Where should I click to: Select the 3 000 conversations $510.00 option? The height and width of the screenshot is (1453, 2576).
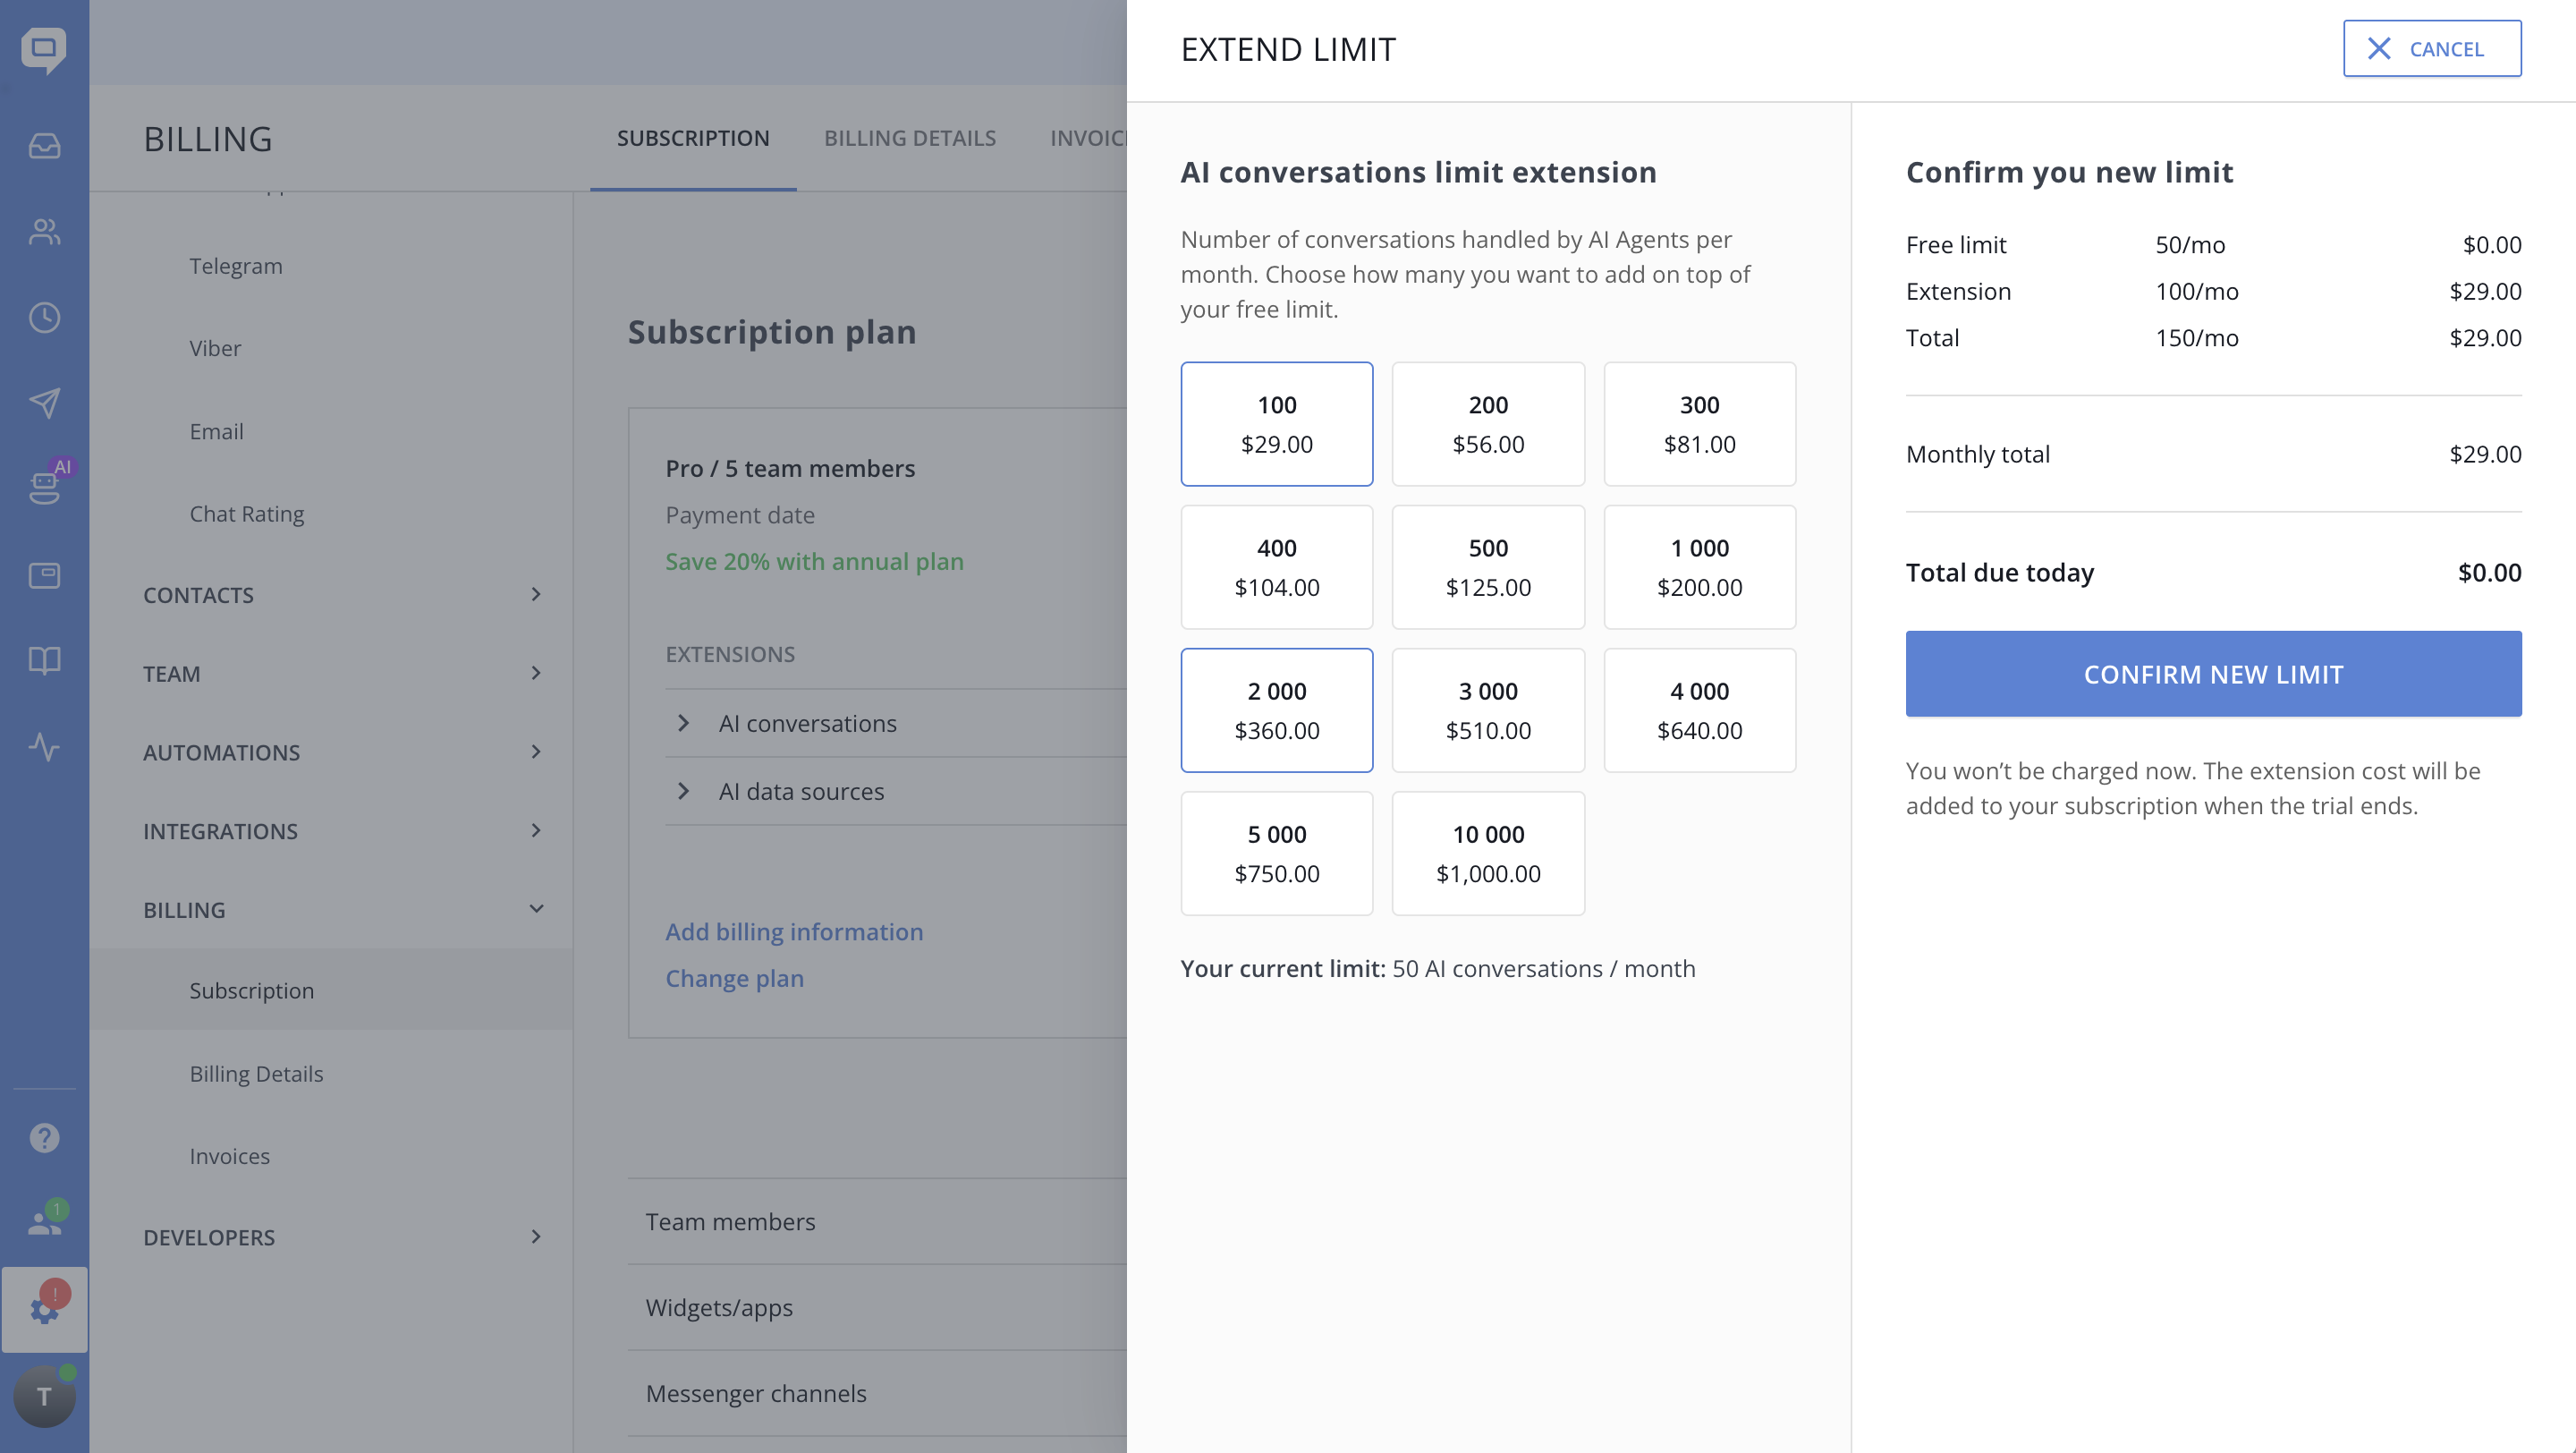(x=1488, y=710)
